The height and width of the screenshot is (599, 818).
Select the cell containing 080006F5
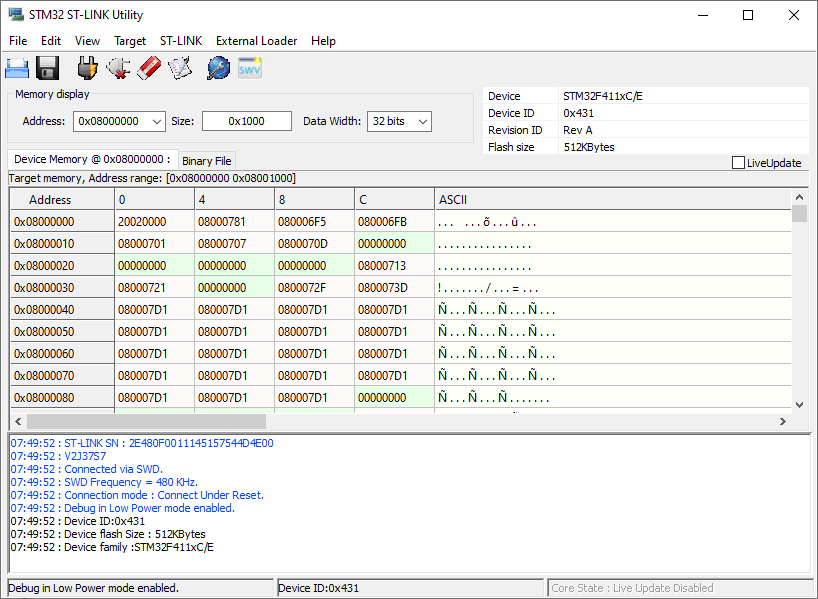[314, 222]
